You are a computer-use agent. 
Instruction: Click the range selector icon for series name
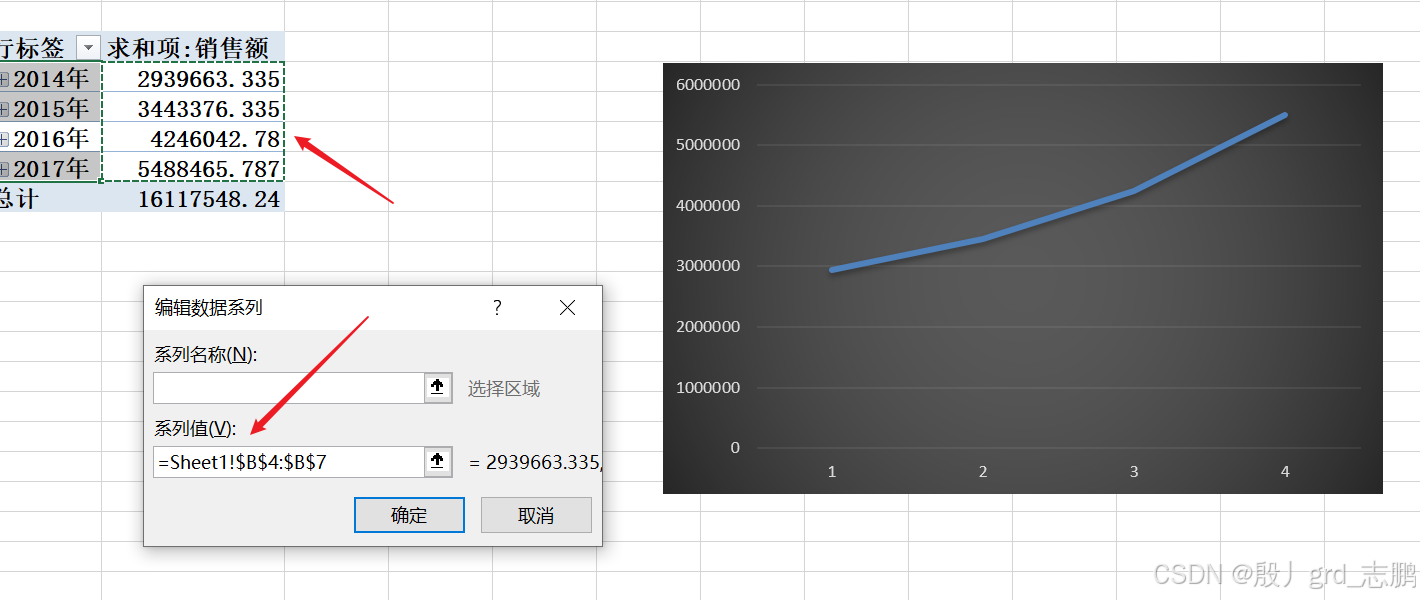[x=438, y=388]
